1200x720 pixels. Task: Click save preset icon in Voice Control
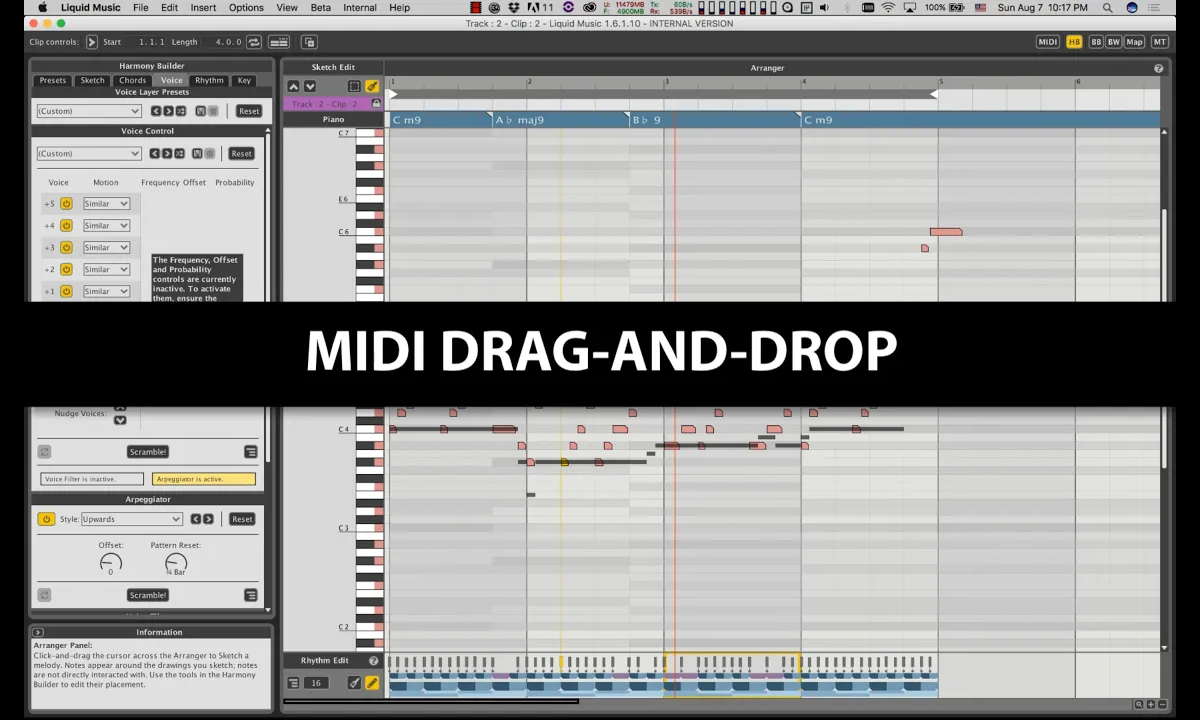click(197, 154)
